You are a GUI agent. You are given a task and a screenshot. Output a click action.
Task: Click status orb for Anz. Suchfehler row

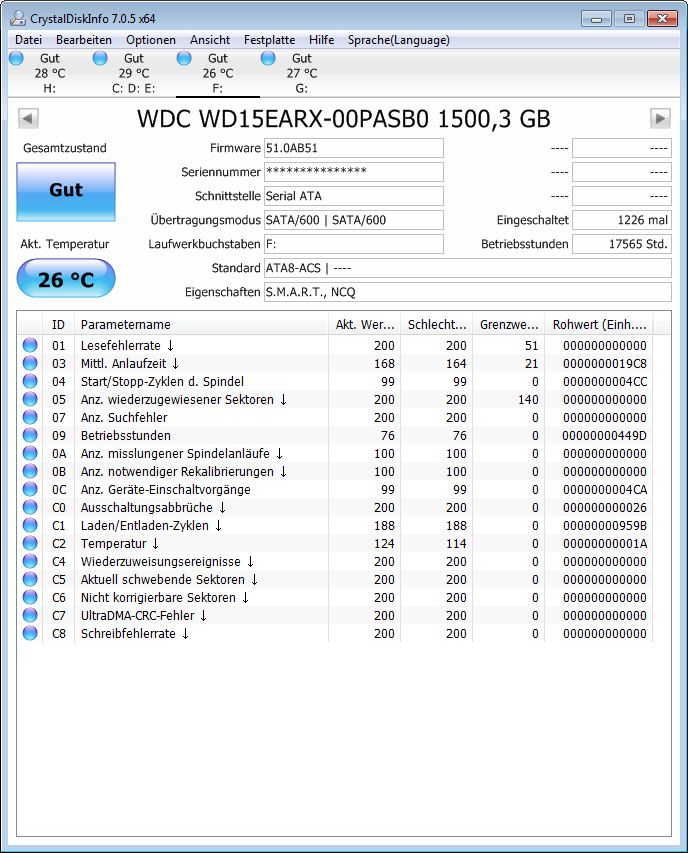[30, 417]
